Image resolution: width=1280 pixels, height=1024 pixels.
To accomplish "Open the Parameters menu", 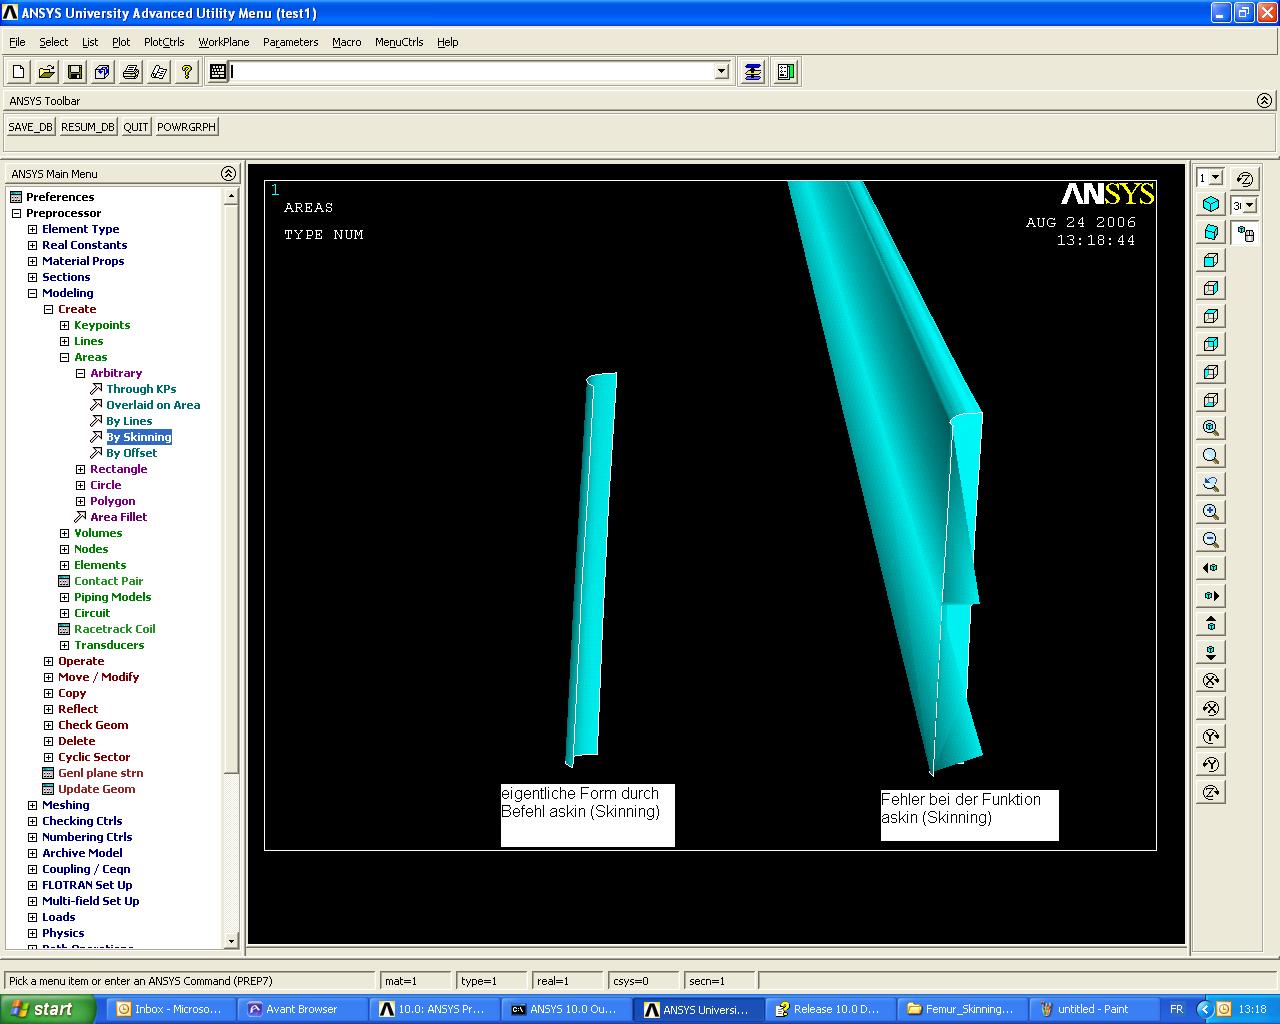I will pos(291,42).
